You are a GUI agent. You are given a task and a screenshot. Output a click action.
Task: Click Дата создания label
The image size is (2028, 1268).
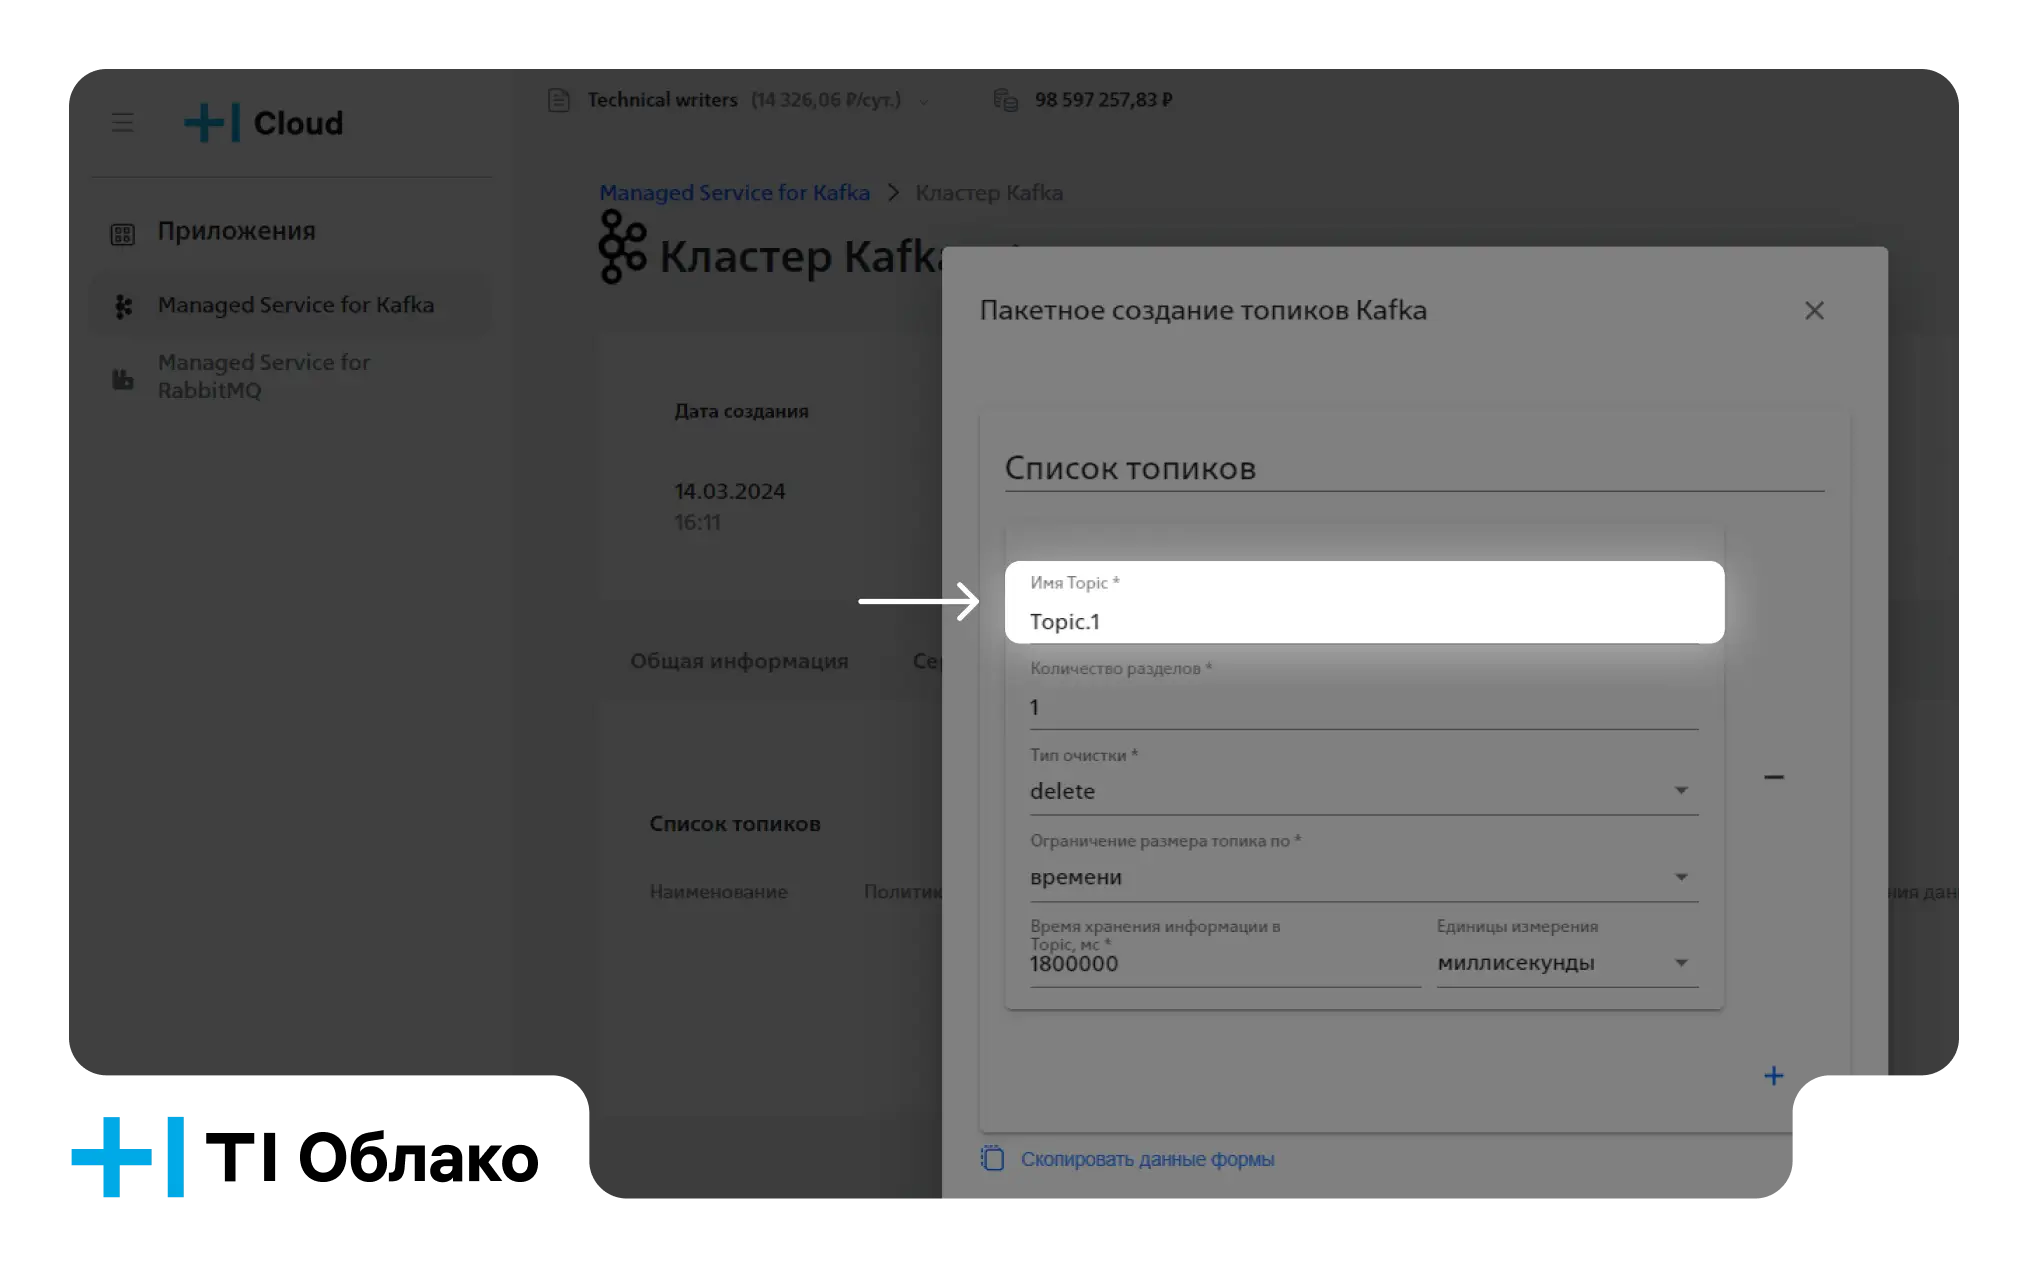click(x=741, y=411)
